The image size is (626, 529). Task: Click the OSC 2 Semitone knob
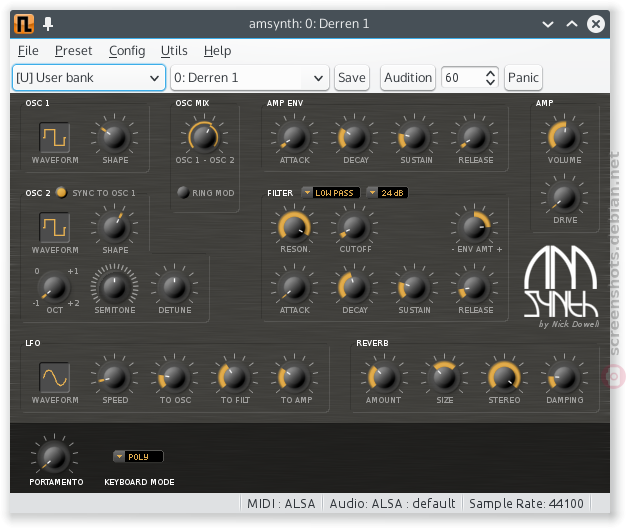coord(115,287)
